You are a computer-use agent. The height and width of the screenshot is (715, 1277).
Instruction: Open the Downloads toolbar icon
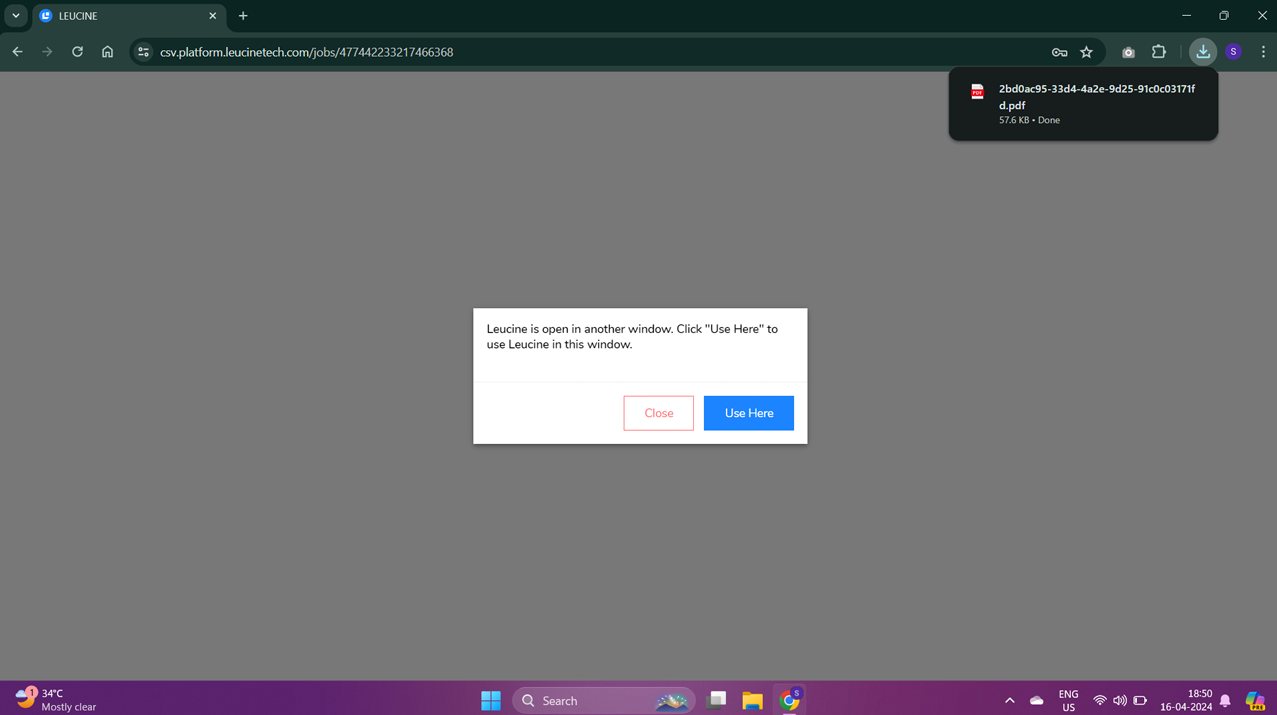point(1203,52)
